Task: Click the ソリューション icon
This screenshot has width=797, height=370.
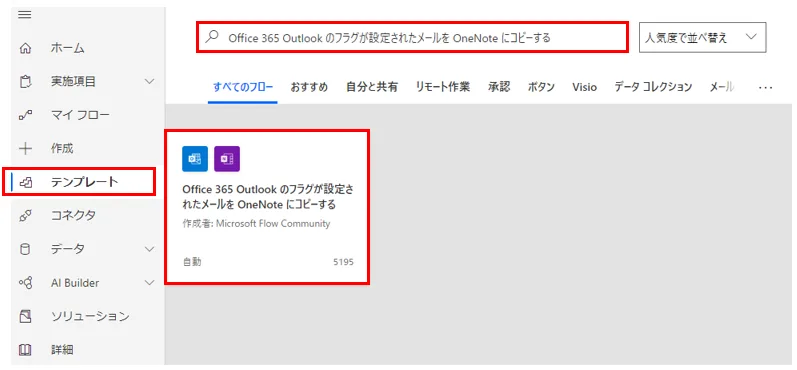Action: tap(25, 316)
